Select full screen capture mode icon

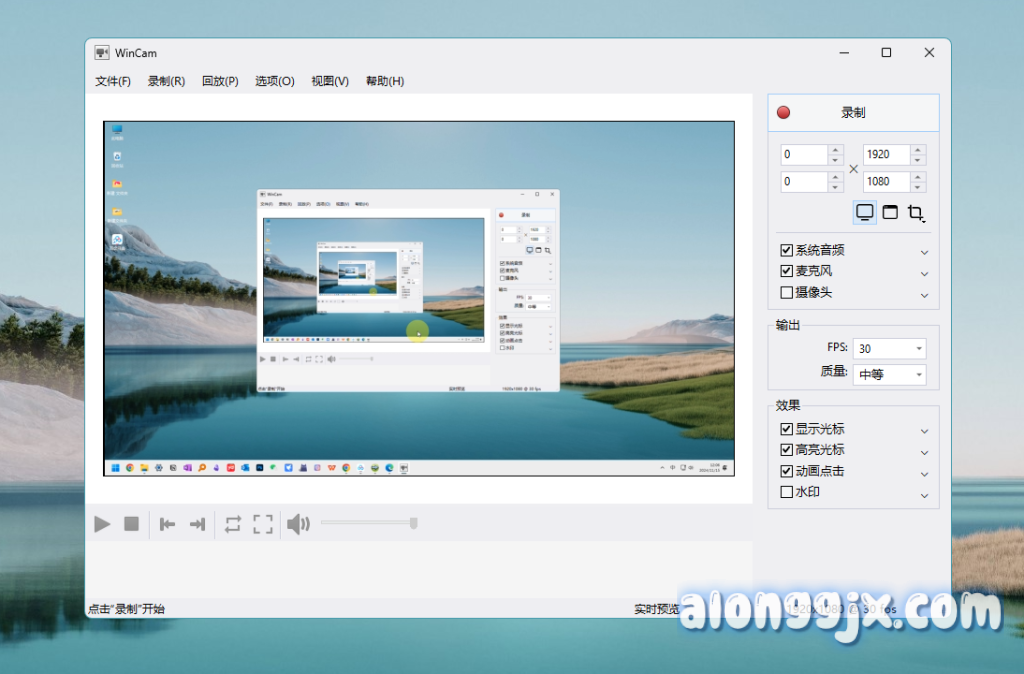point(864,213)
